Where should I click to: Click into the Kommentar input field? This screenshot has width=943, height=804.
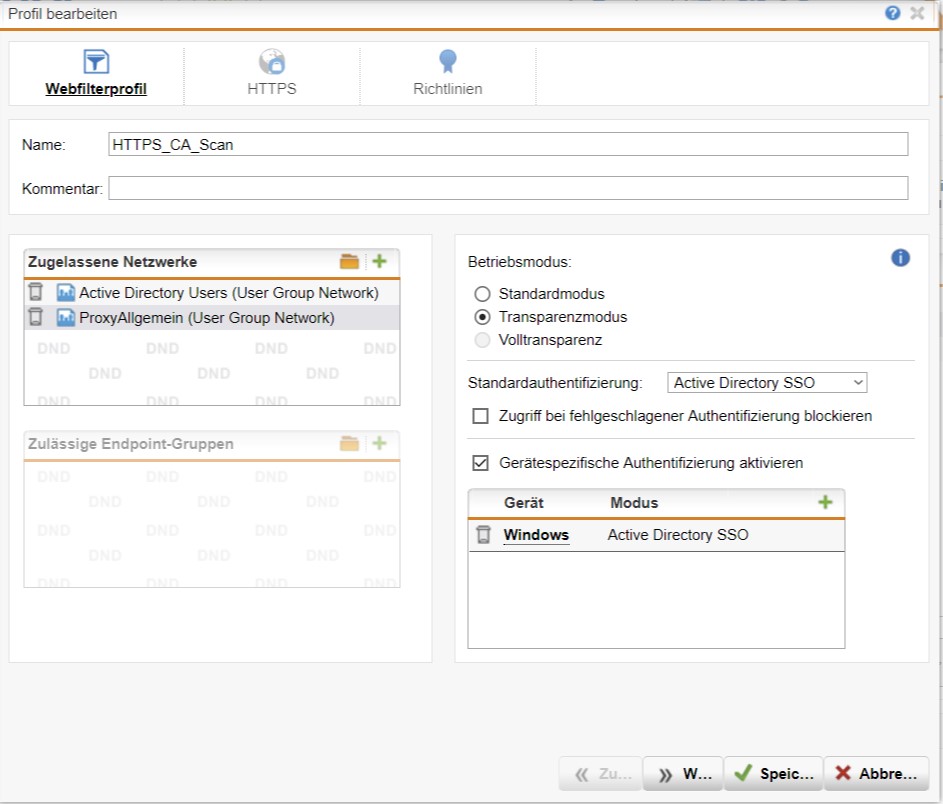tap(508, 188)
